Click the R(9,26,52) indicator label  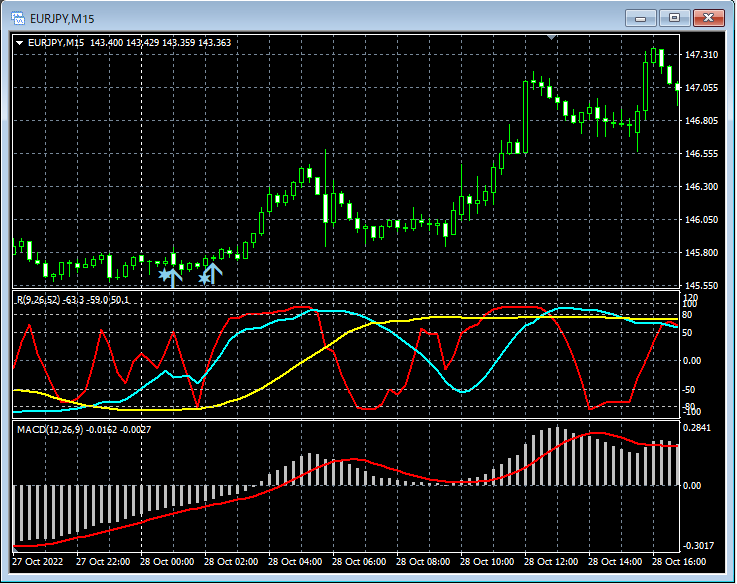37,300
